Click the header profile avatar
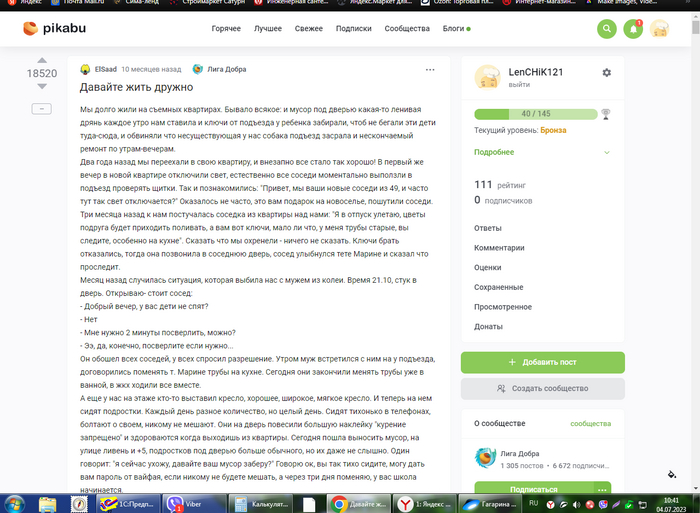Image resolution: width=700 pixels, height=513 pixels. 659,29
